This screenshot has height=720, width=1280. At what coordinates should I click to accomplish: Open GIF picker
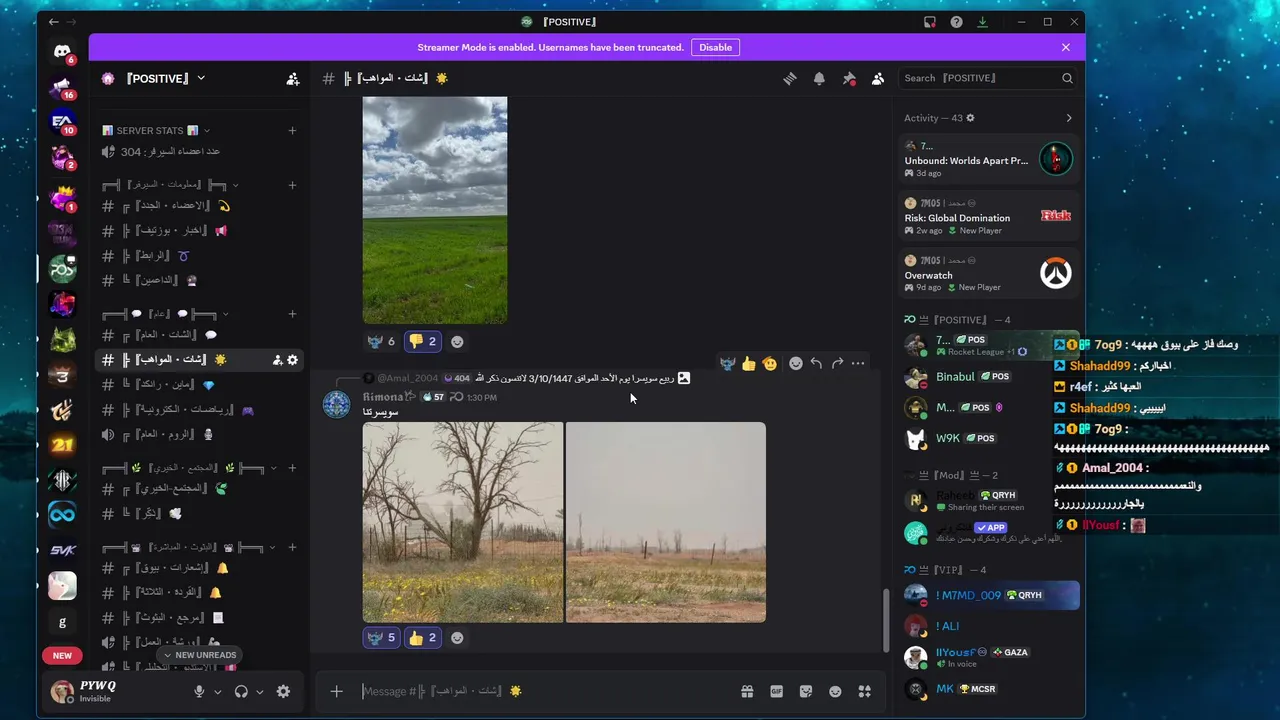[776, 691]
